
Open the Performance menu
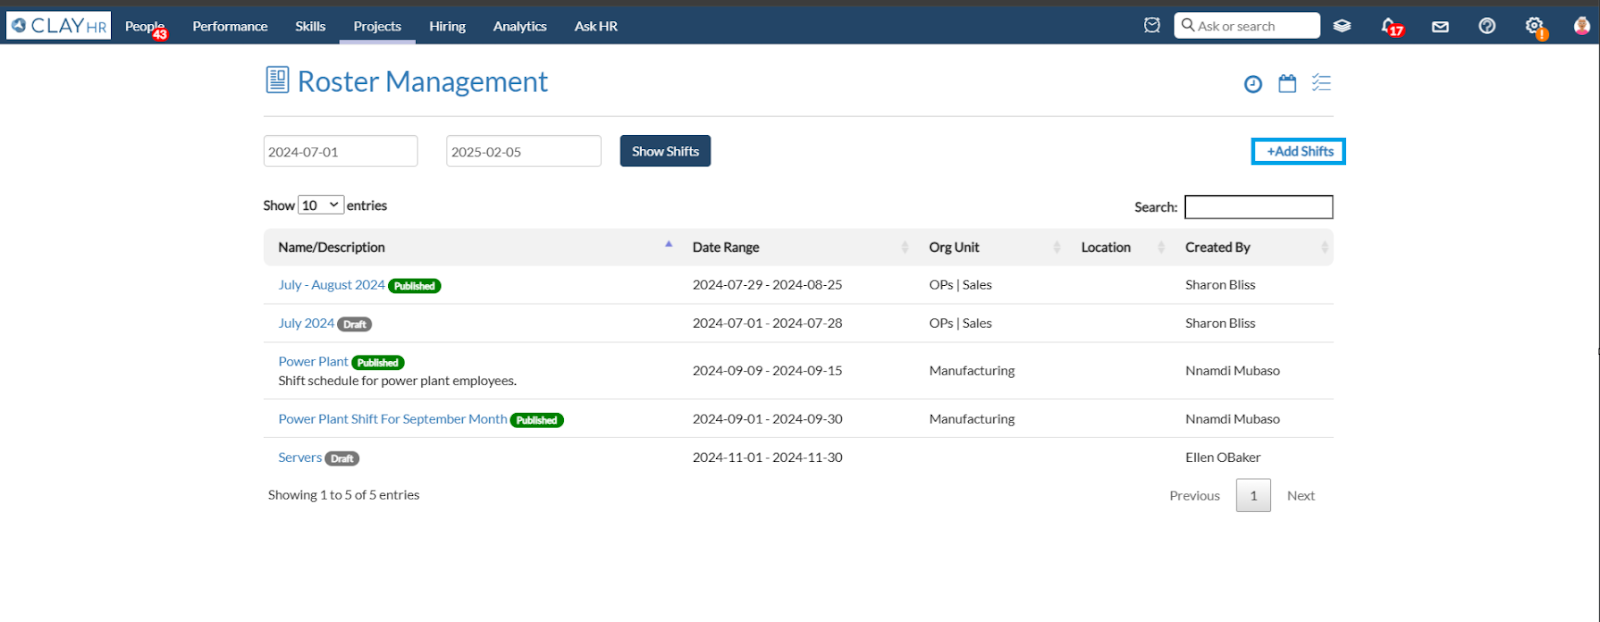[x=230, y=26]
